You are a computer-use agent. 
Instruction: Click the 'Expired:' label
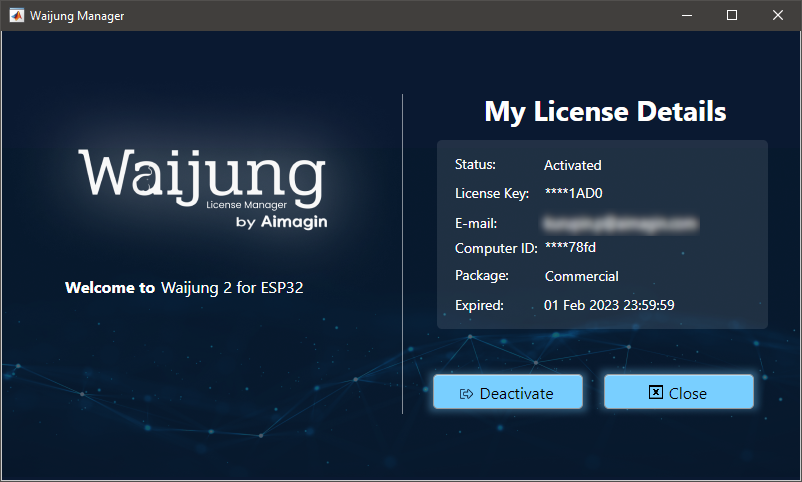pos(479,305)
